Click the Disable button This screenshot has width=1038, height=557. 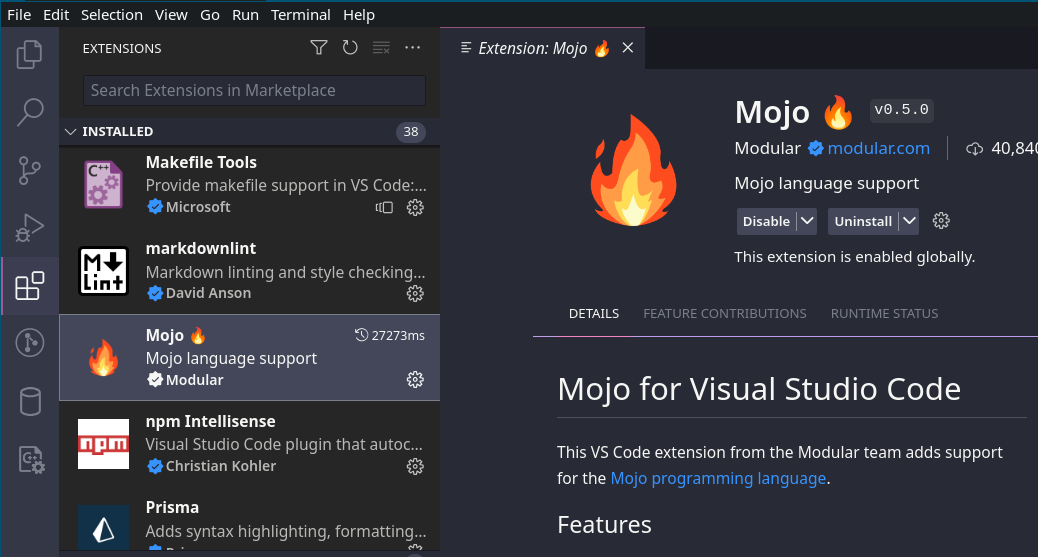coord(766,221)
